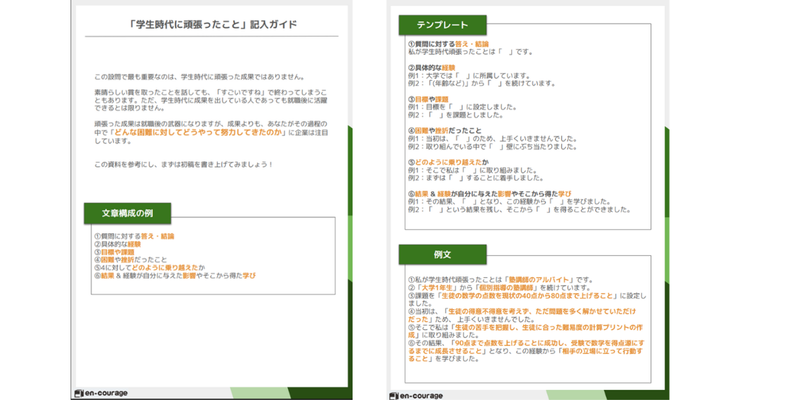Image resolution: width=800 pixels, height=400 pixels.
Task: Click the 「学生時代に頑張ったこと」記入ガイド title
Action: pyautogui.click(x=208, y=24)
